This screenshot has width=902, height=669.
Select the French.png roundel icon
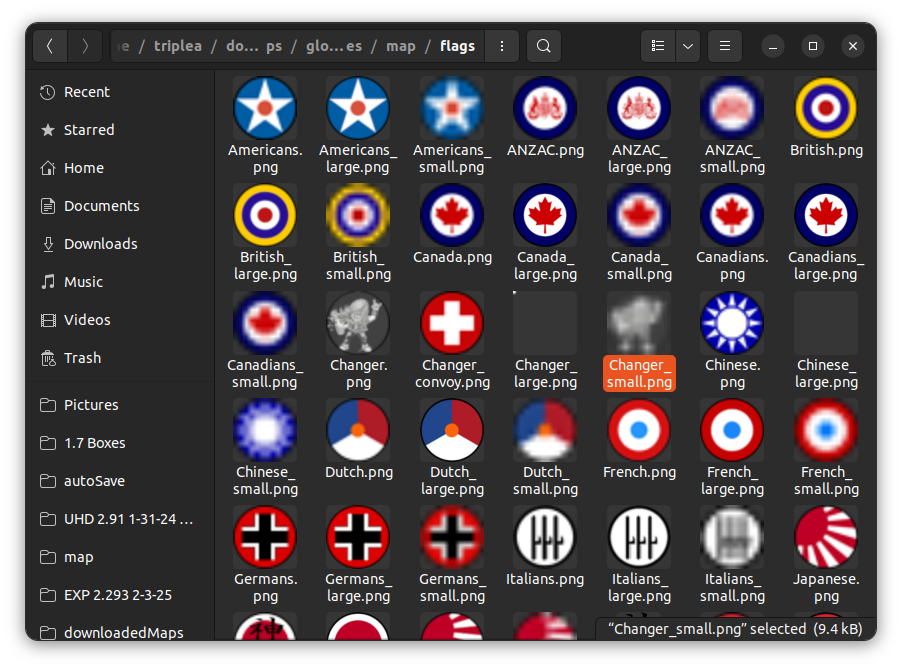click(x=639, y=430)
